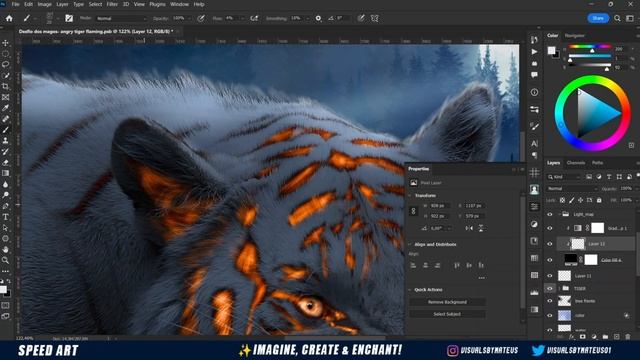Open Flow value dropdown

click(242, 18)
